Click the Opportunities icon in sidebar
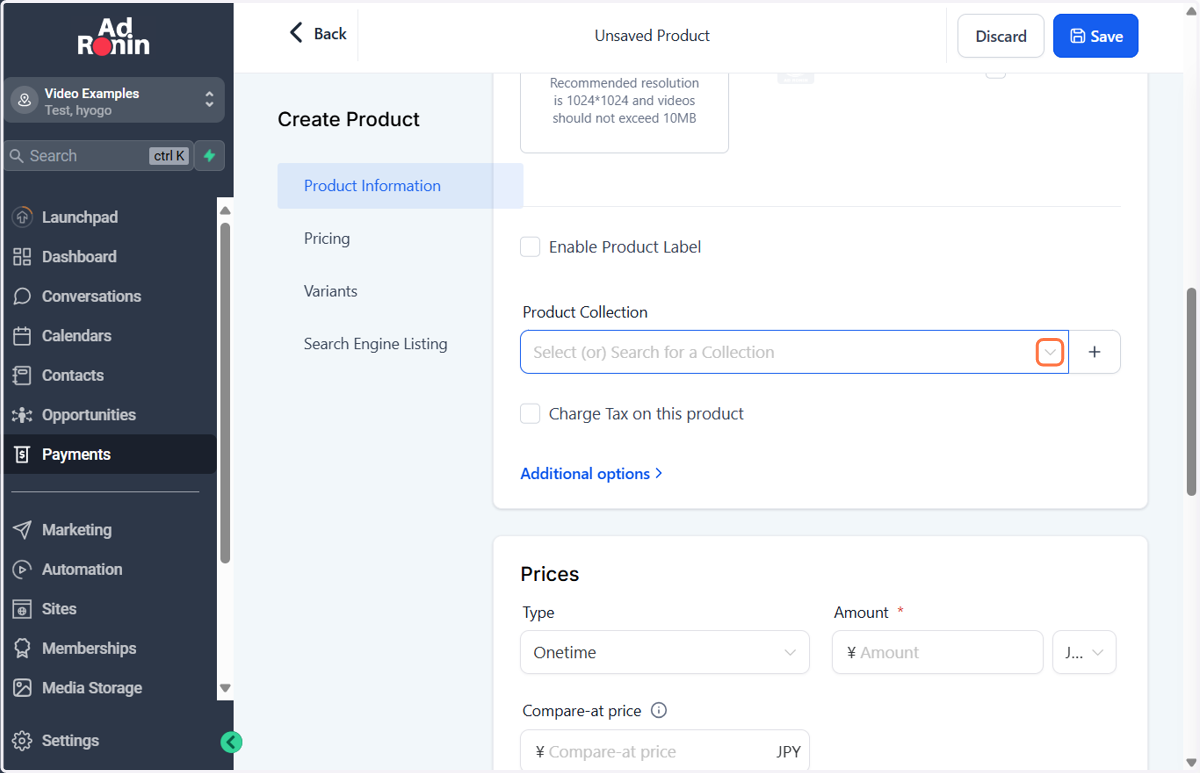Image resolution: width=1200 pixels, height=773 pixels. (x=22, y=415)
